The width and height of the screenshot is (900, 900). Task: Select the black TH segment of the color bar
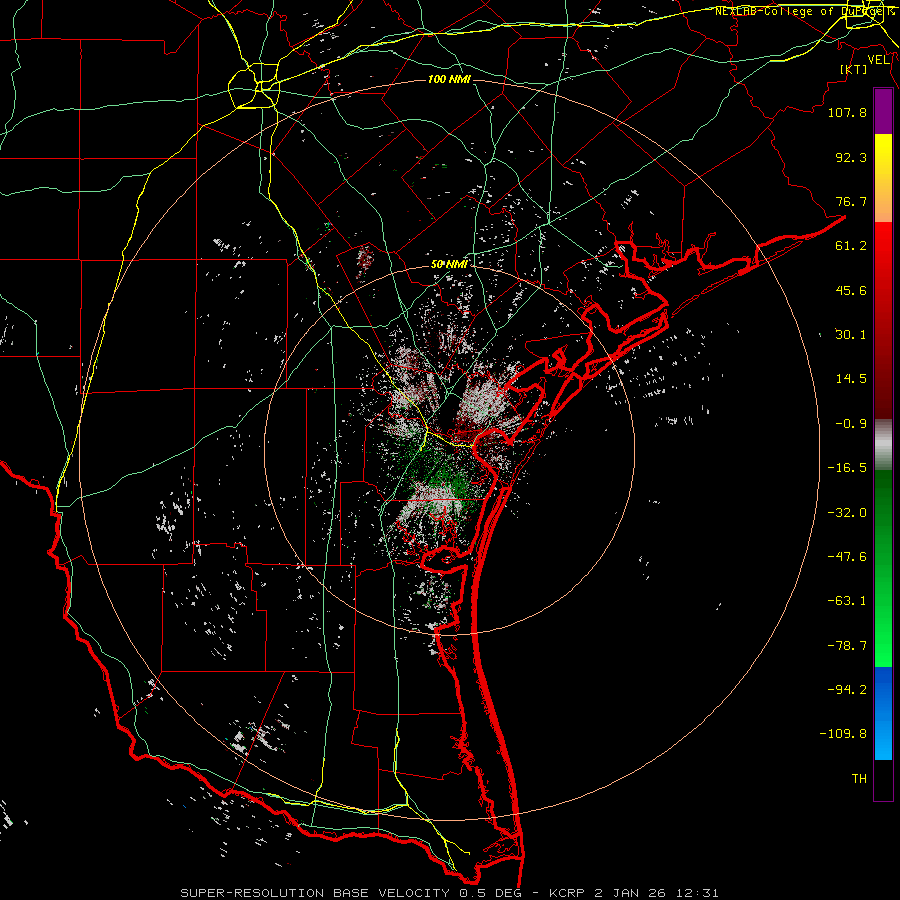pos(883,780)
